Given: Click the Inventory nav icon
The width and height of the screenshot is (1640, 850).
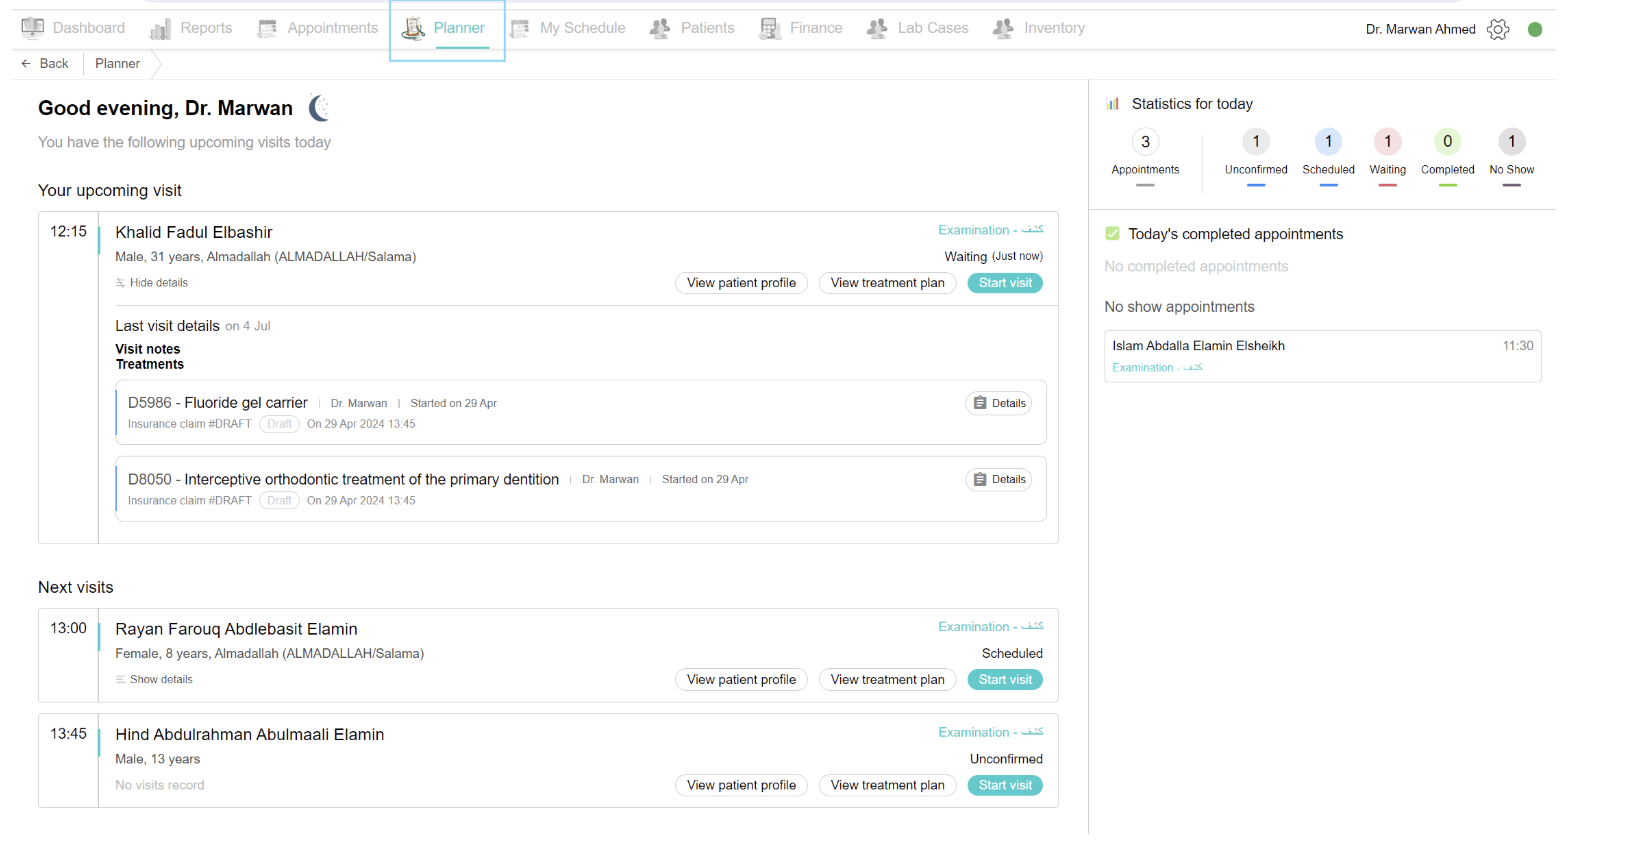Looking at the screenshot, I should [x=1003, y=29].
